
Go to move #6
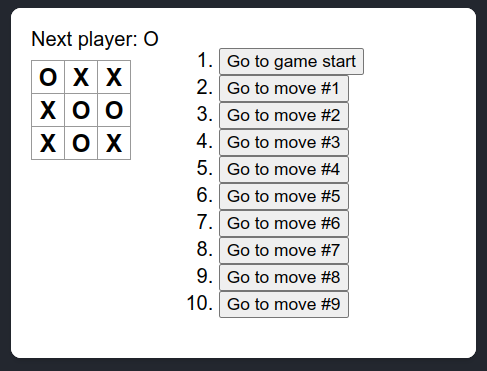284,223
